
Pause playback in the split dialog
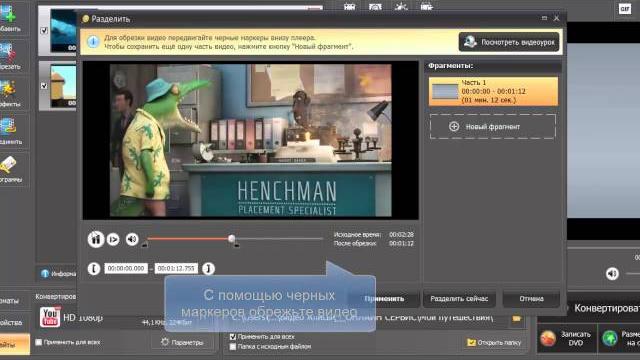click(96, 239)
